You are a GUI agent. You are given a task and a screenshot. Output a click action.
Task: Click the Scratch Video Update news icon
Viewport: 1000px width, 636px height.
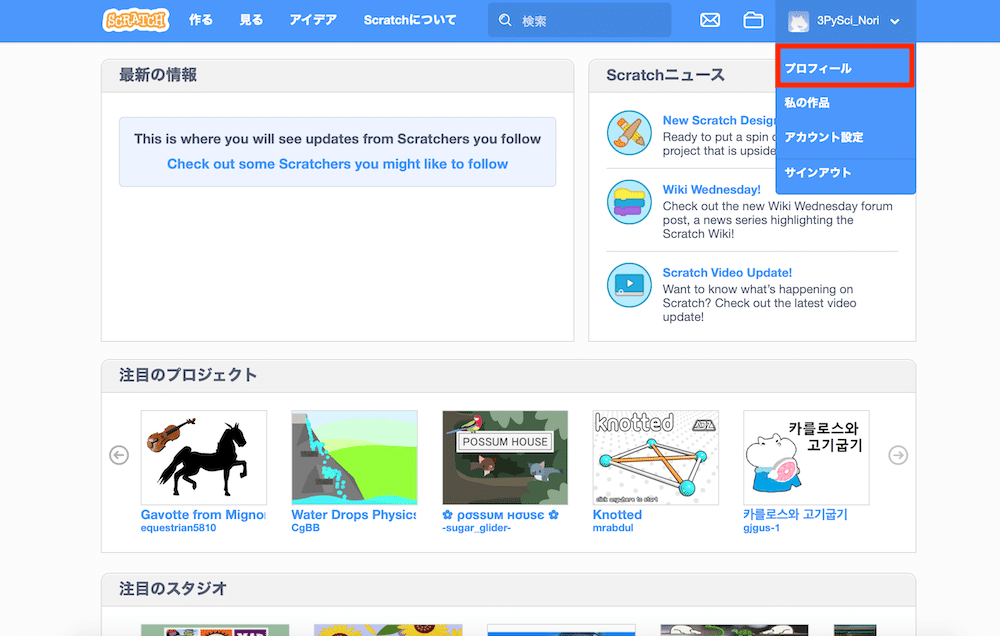[629, 285]
